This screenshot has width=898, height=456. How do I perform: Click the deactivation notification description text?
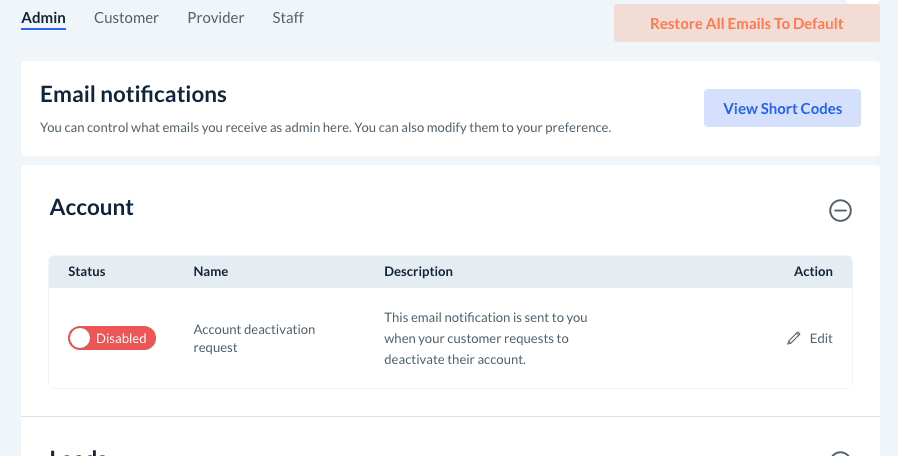(485, 338)
